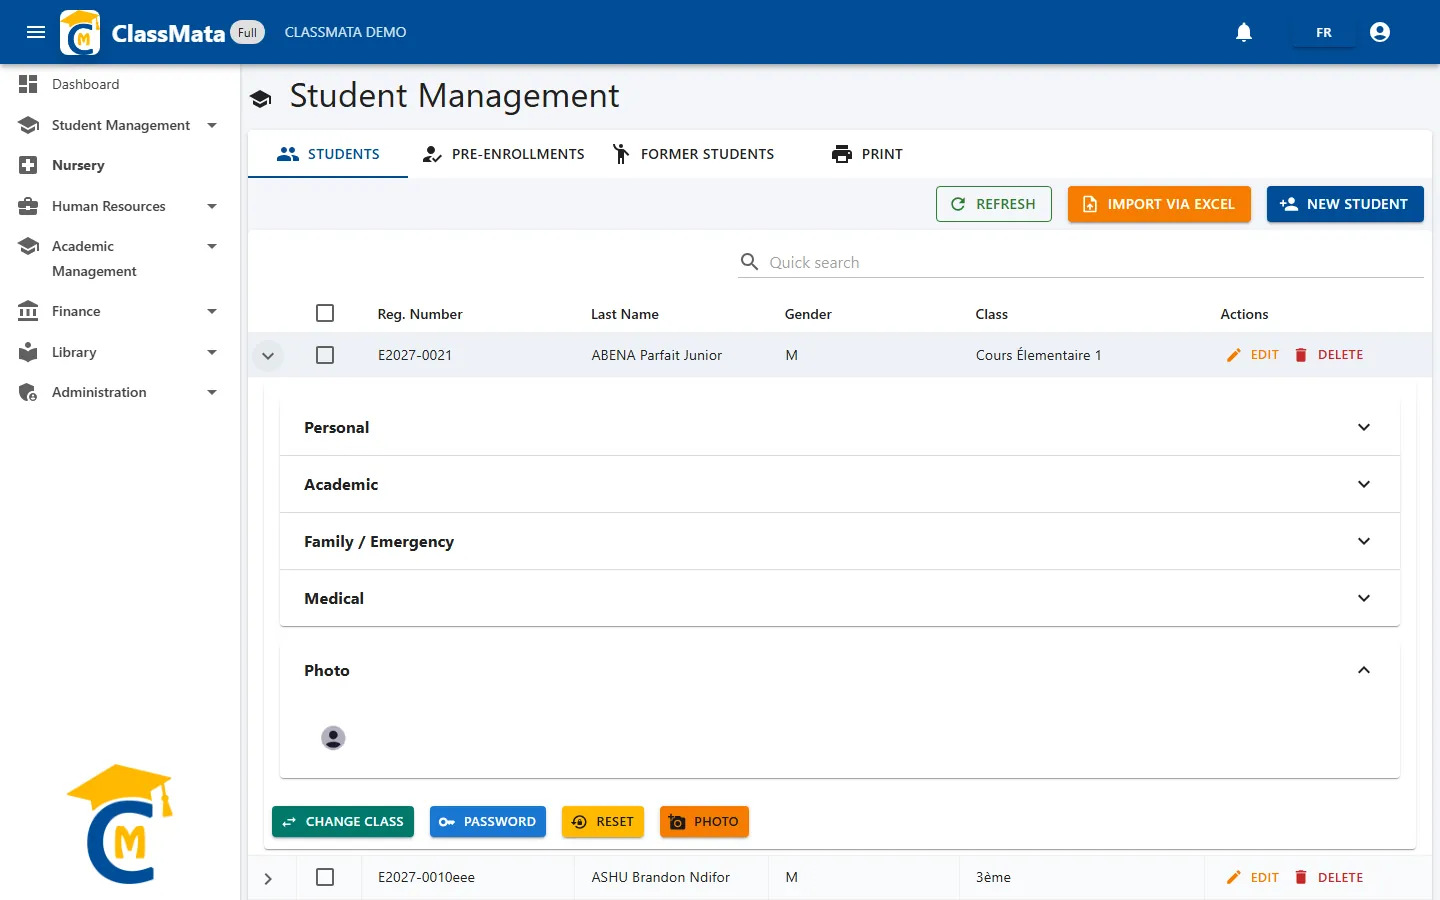This screenshot has height=900, width=1440.
Task: Click the Student Management page title cap icon
Action: pos(261,98)
